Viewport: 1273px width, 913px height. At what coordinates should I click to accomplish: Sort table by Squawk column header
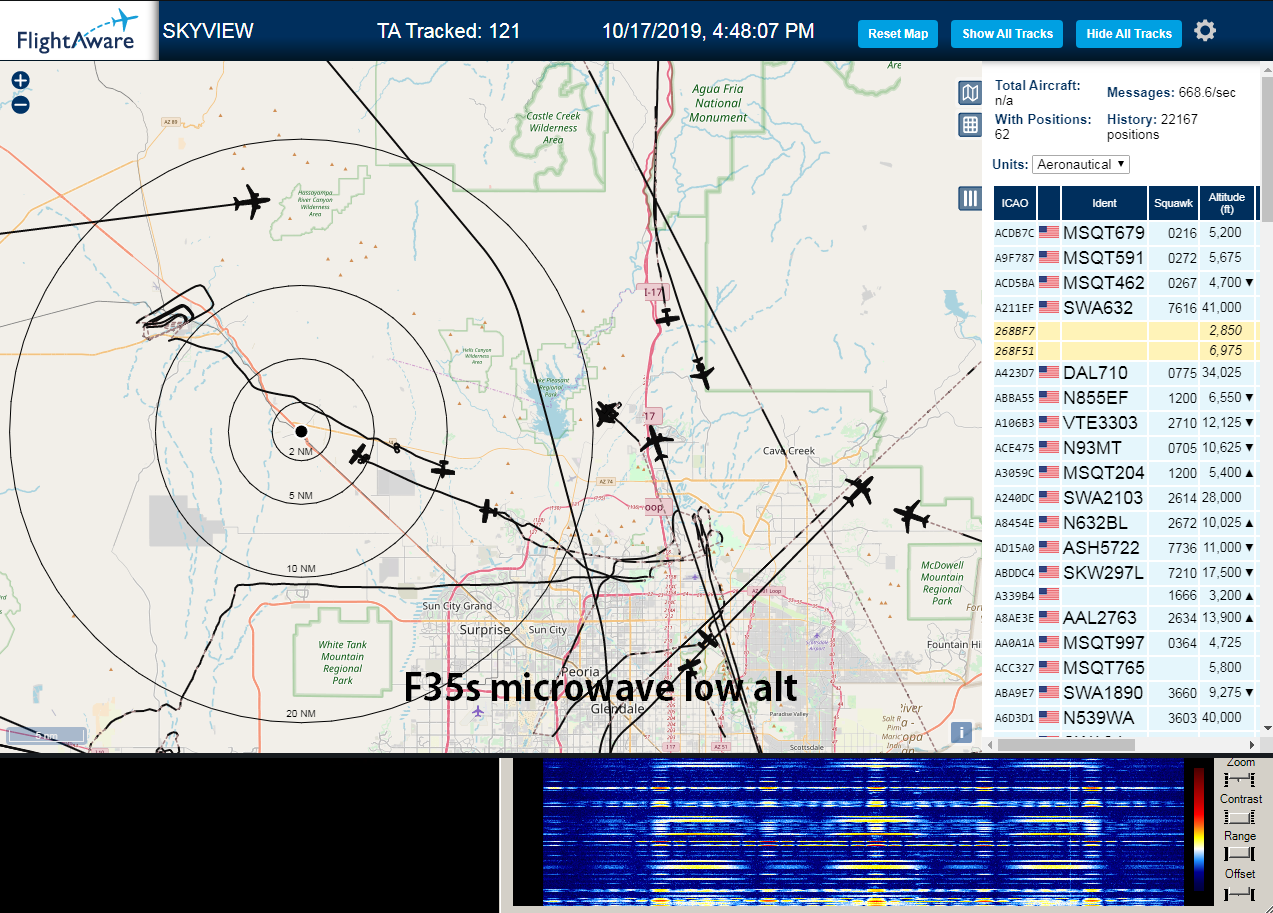point(1173,203)
